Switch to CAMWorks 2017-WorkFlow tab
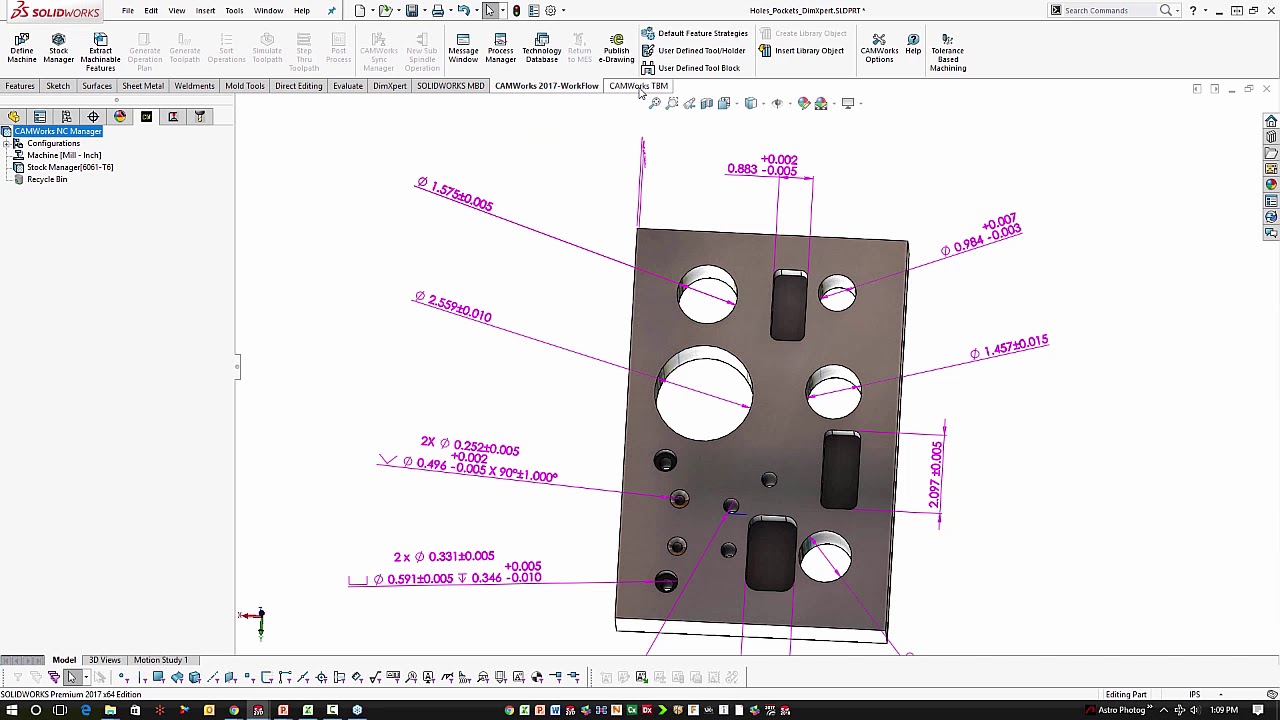1280x720 pixels. 546,86
